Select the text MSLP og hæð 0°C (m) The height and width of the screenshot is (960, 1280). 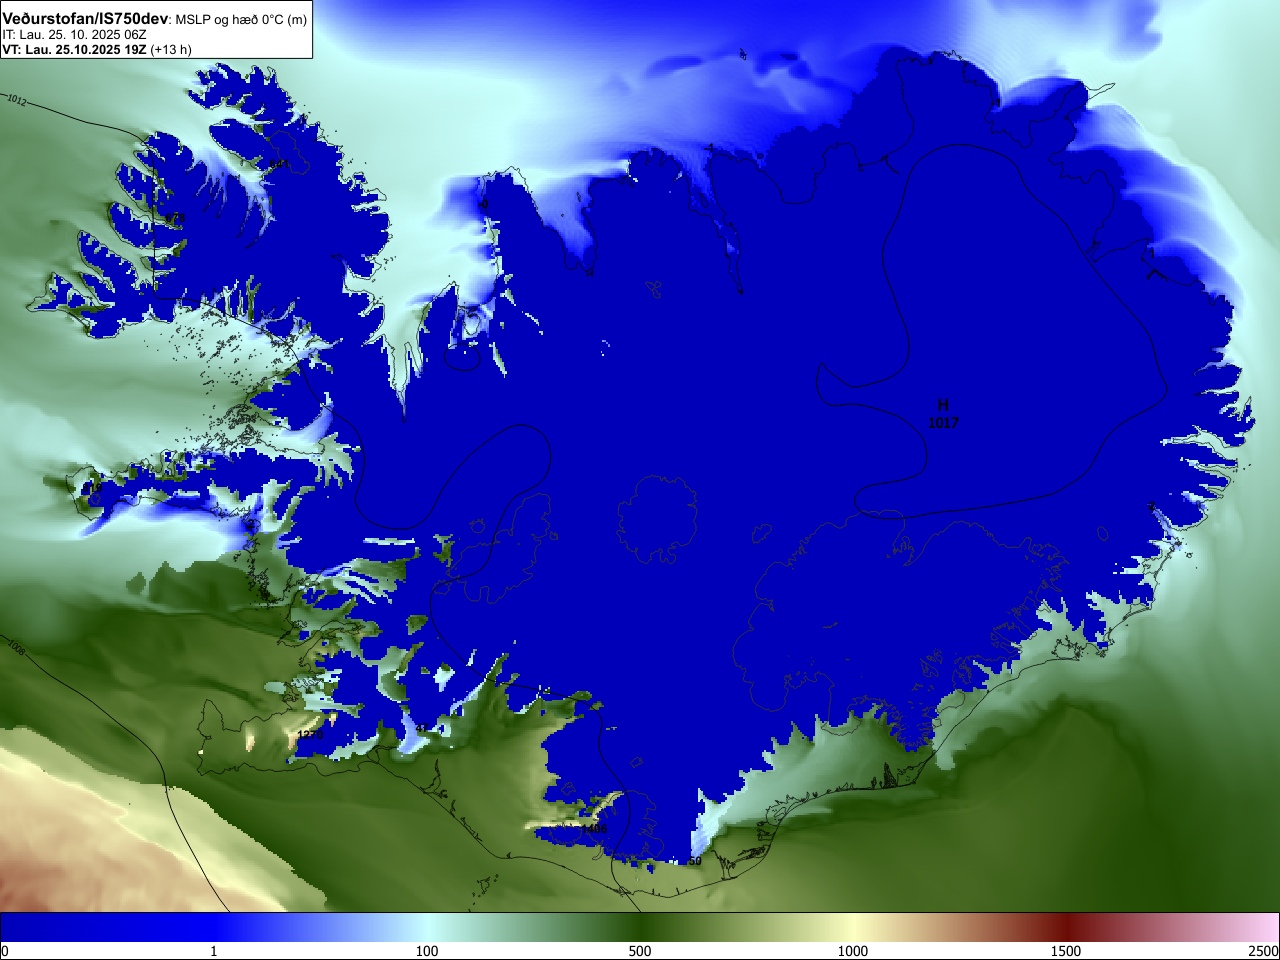click(241, 20)
